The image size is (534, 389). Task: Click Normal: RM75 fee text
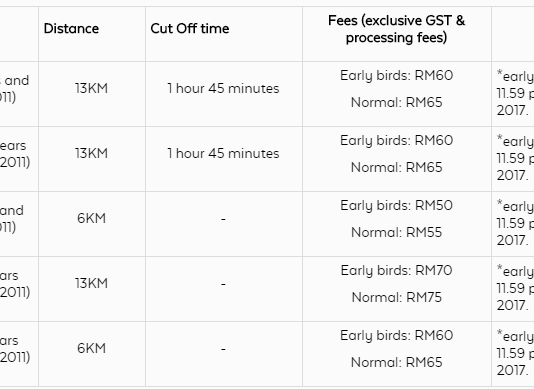point(396,298)
